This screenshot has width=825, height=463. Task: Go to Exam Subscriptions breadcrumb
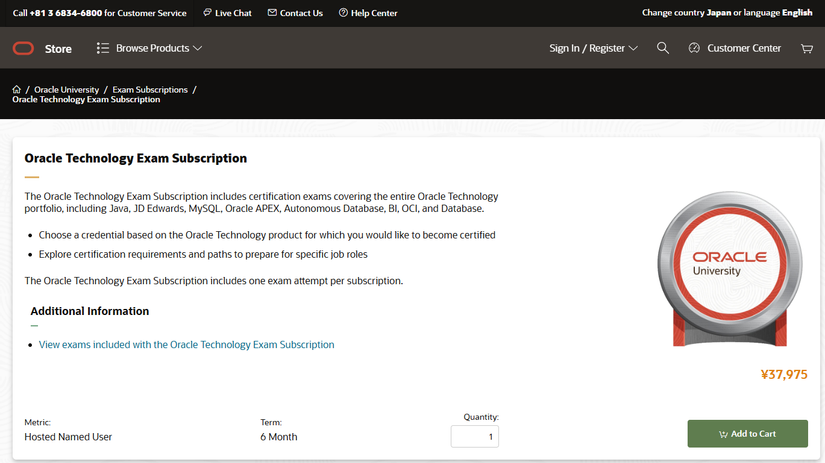pos(149,89)
